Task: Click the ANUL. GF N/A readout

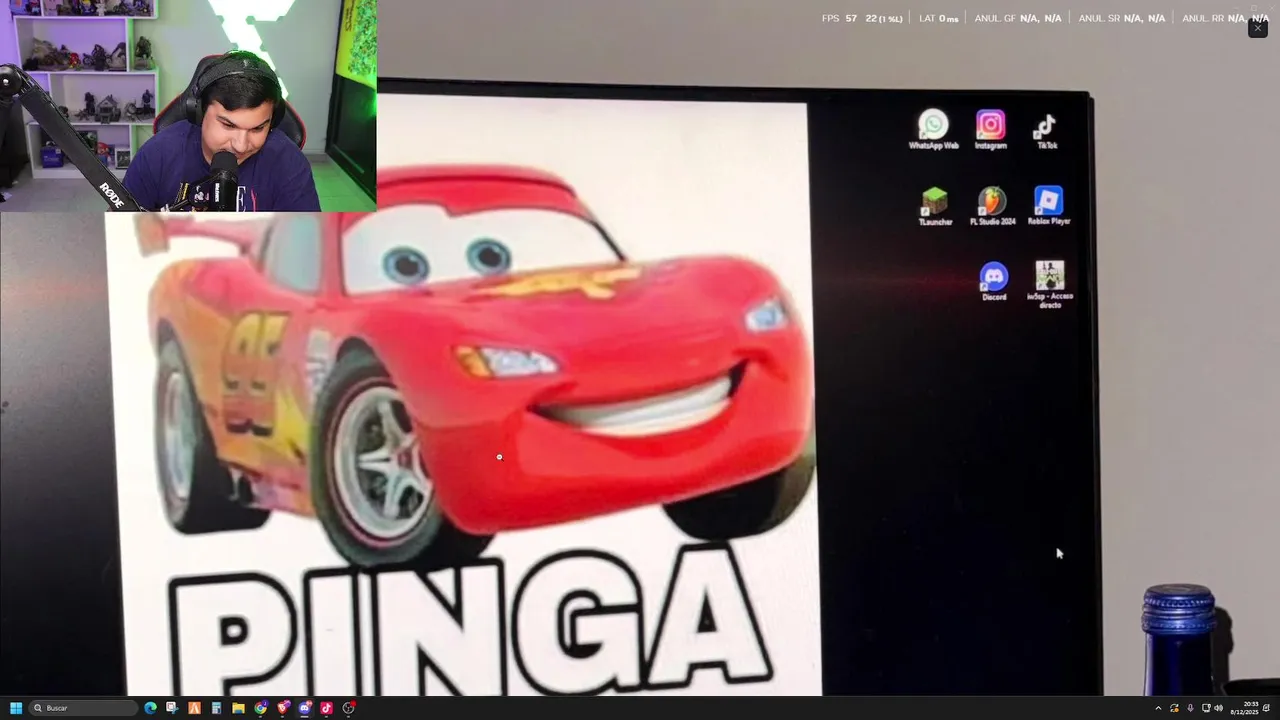Action: tap(1018, 18)
